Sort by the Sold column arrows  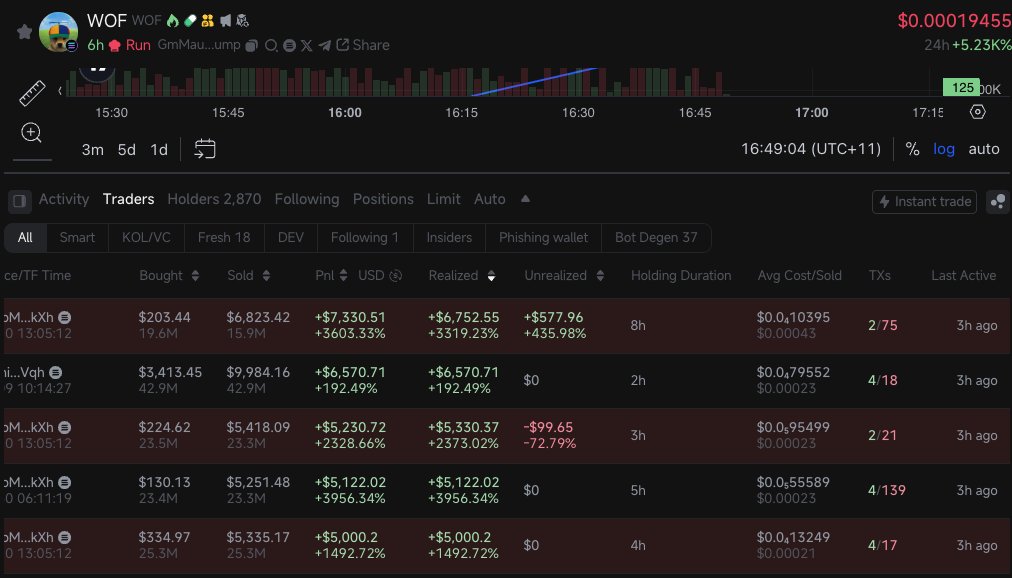(x=266, y=275)
